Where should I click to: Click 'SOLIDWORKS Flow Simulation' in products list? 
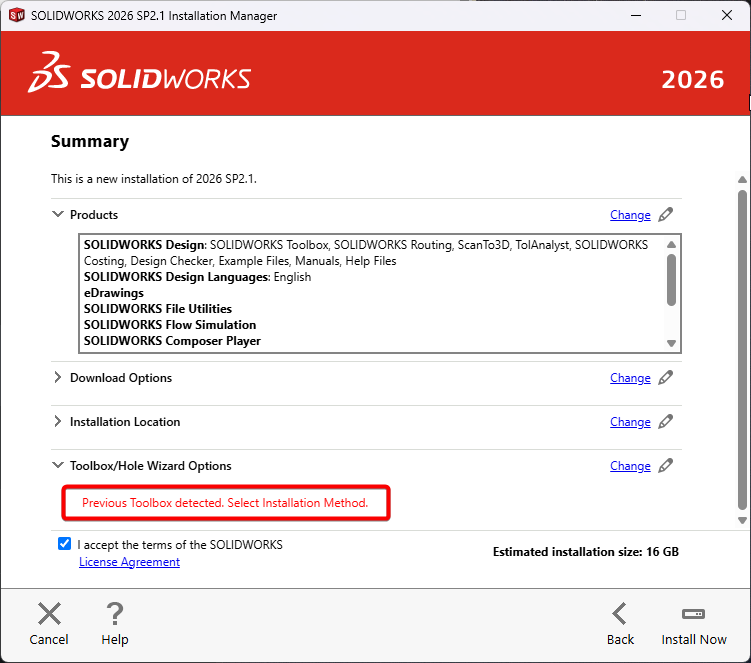pyautogui.click(x=170, y=324)
